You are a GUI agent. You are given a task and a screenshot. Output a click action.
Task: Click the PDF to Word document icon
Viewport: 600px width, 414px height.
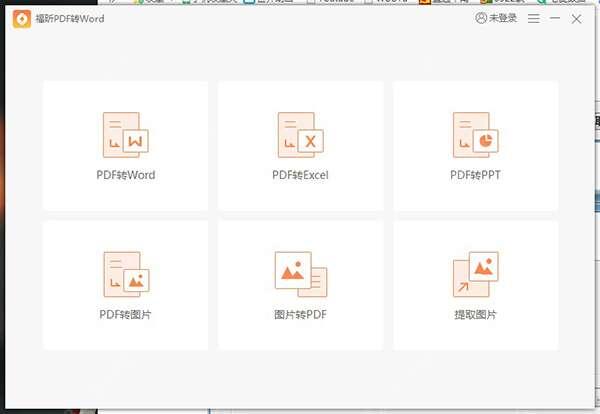click(126, 134)
